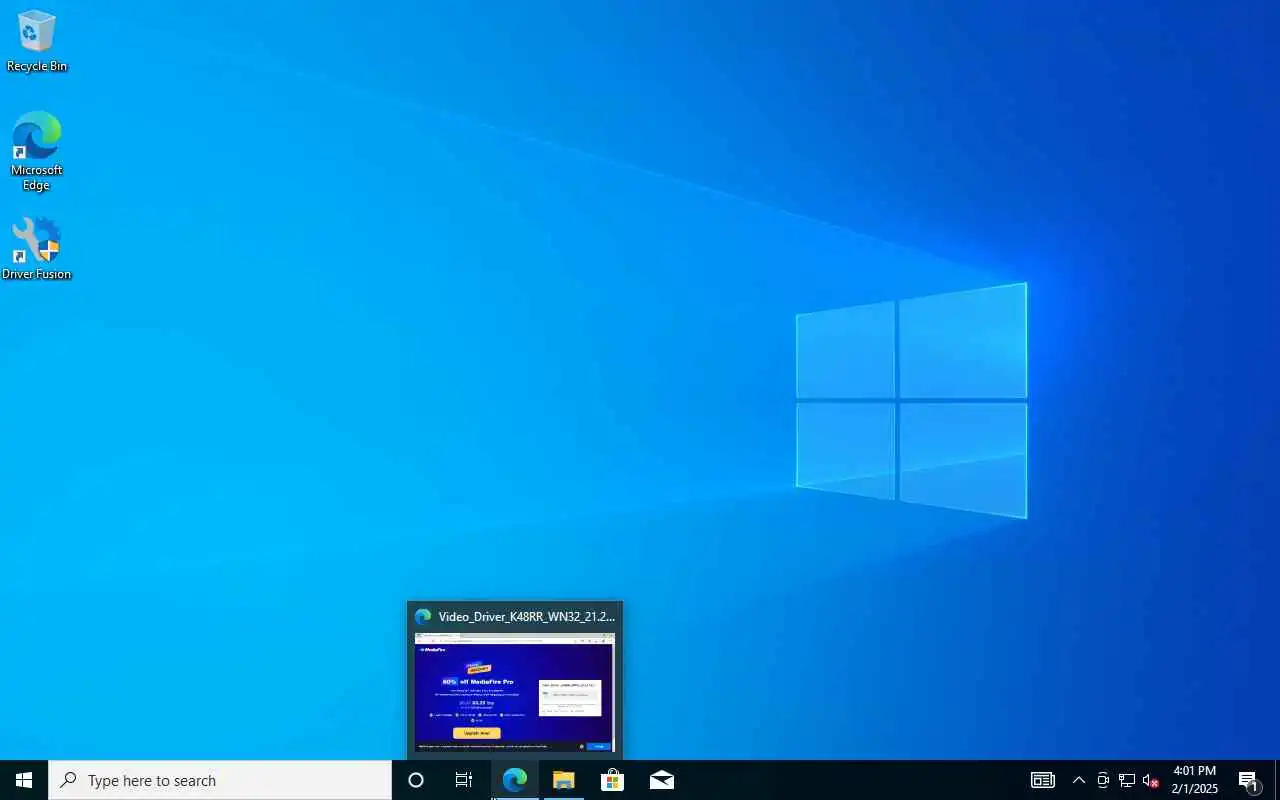1280x800 pixels.
Task: Click the taskbar search box
Action: (220, 780)
